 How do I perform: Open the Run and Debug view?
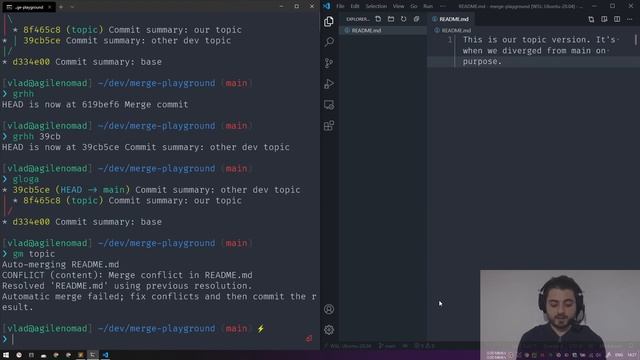click(x=329, y=84)
